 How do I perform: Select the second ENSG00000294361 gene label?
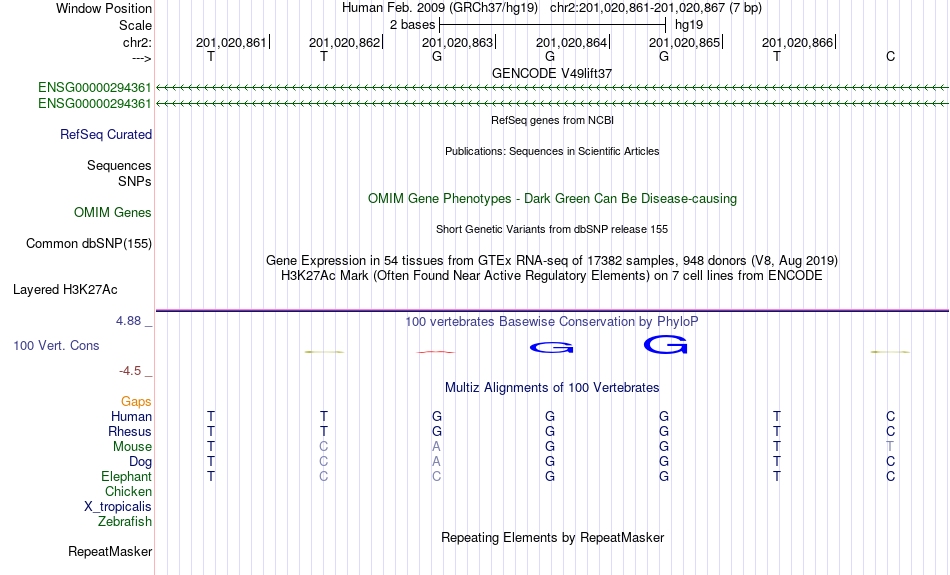(95, 104)
